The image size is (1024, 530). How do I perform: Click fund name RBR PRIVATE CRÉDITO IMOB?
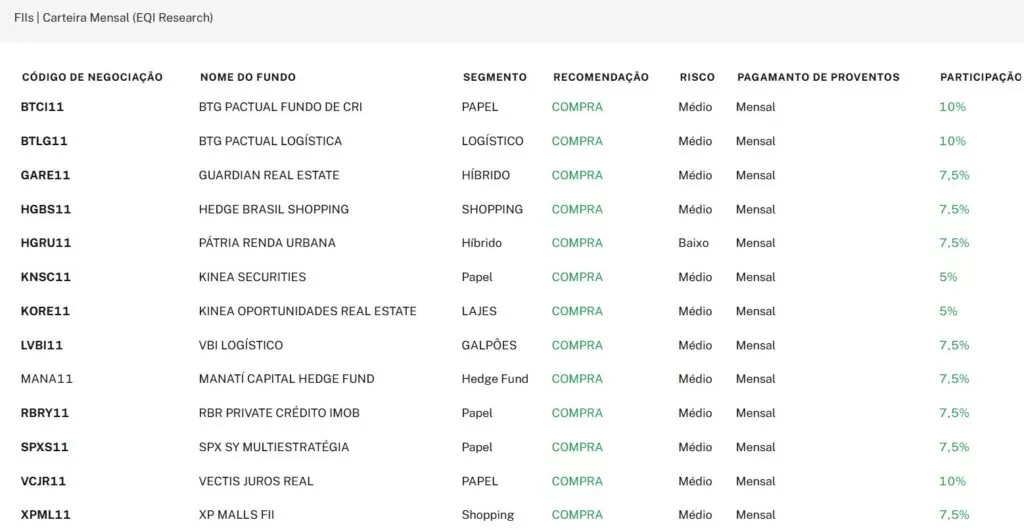(x=279, y=413)
